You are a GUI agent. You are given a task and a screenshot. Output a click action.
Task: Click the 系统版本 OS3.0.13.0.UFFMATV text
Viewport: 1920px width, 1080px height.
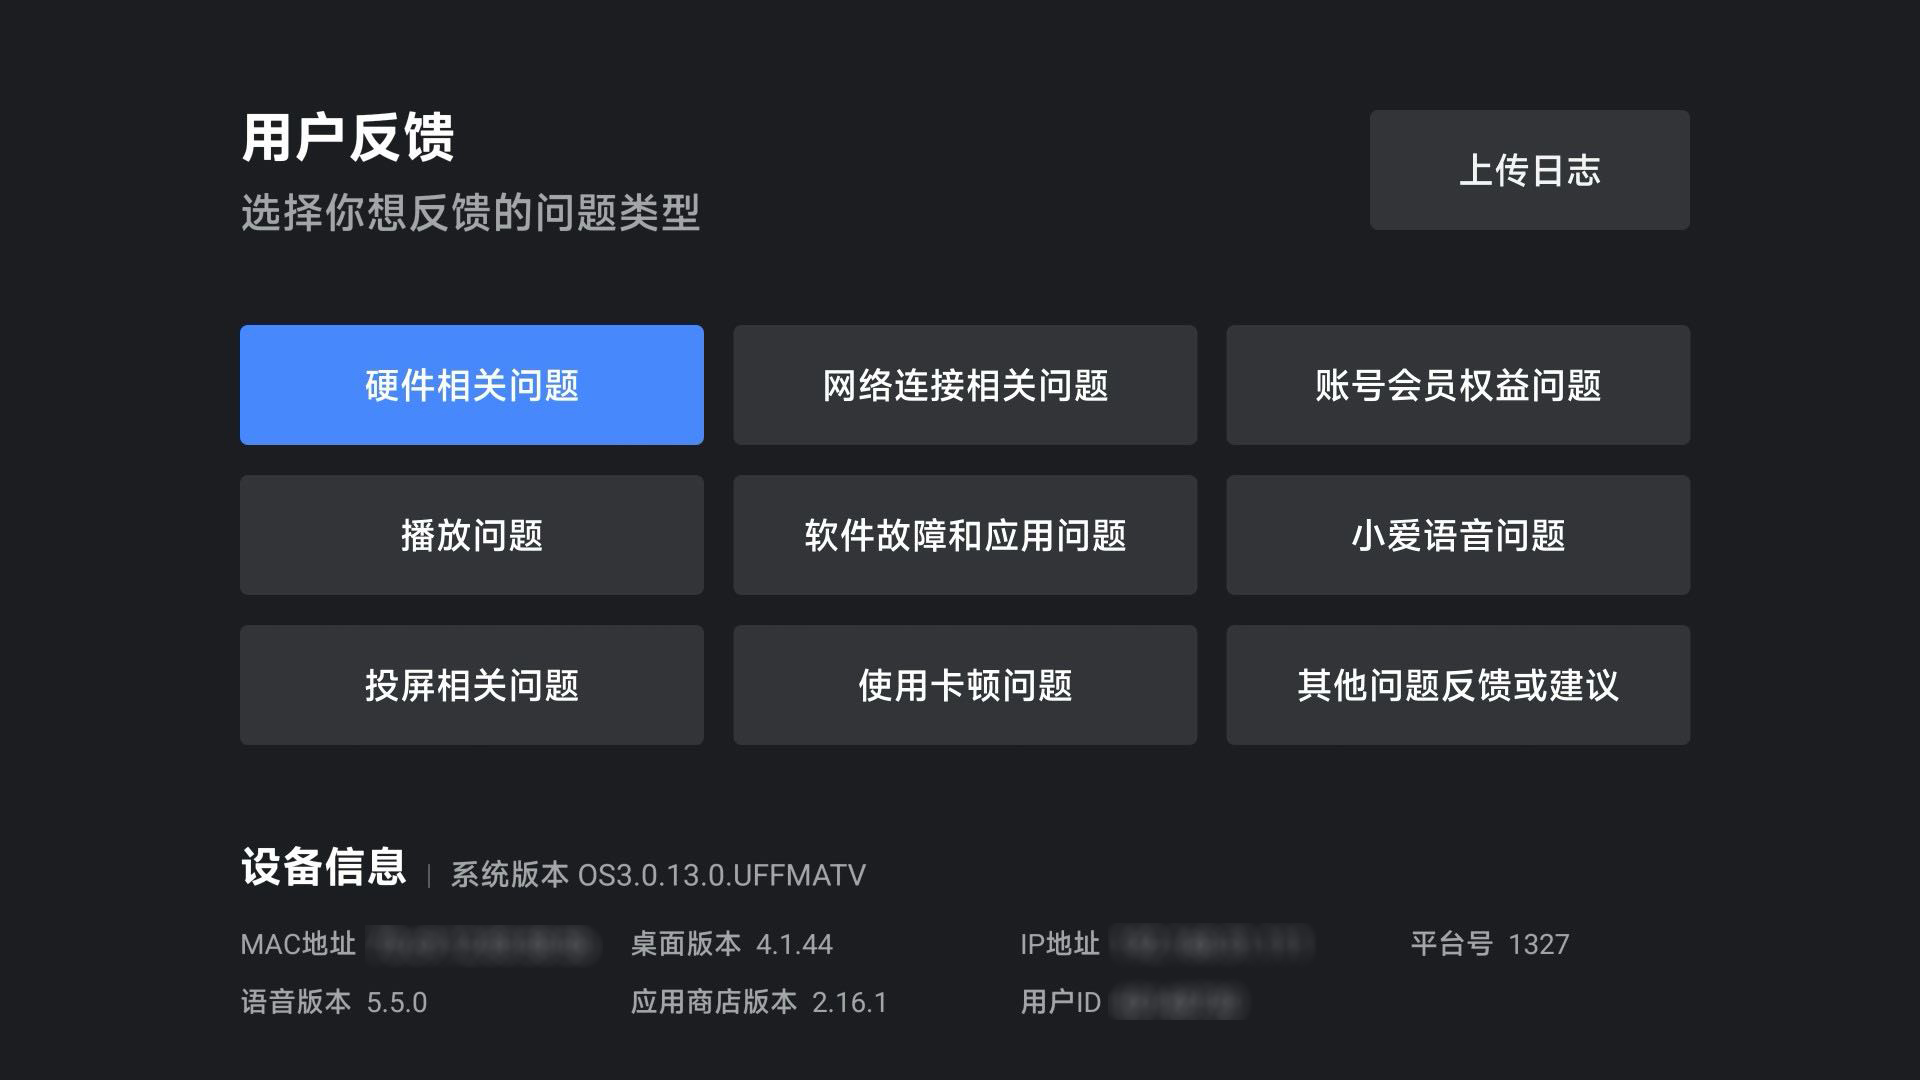pos(658,875)
